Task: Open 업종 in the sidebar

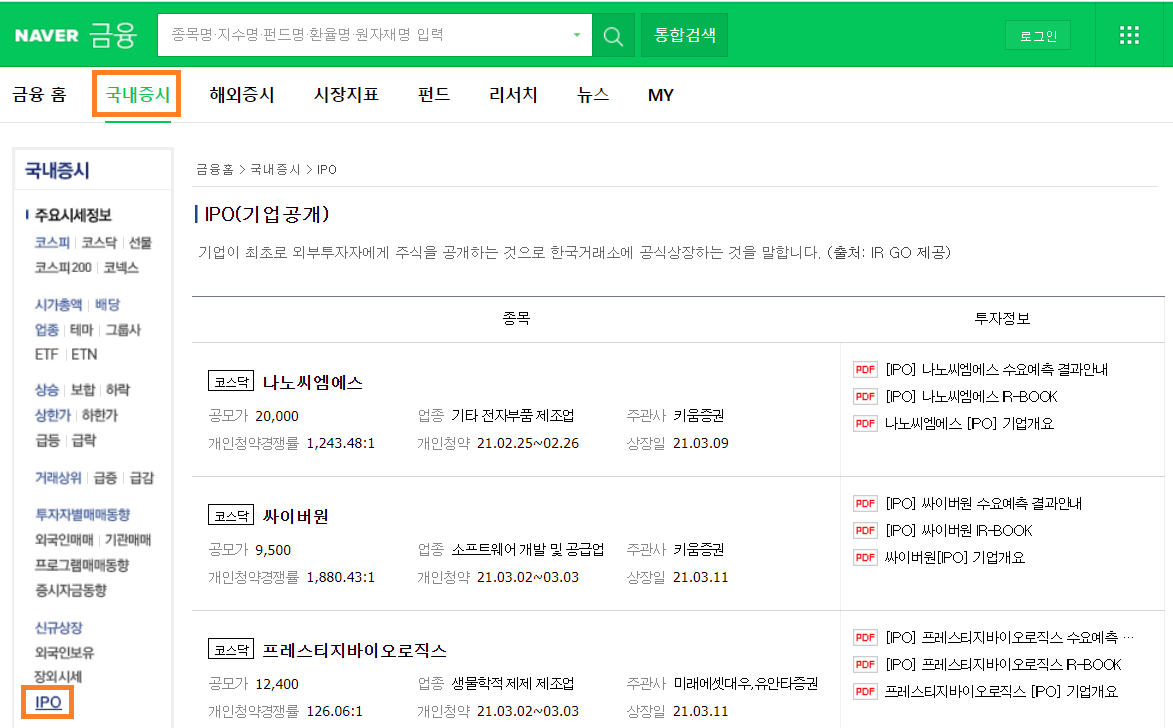Action: coord(46,330)
